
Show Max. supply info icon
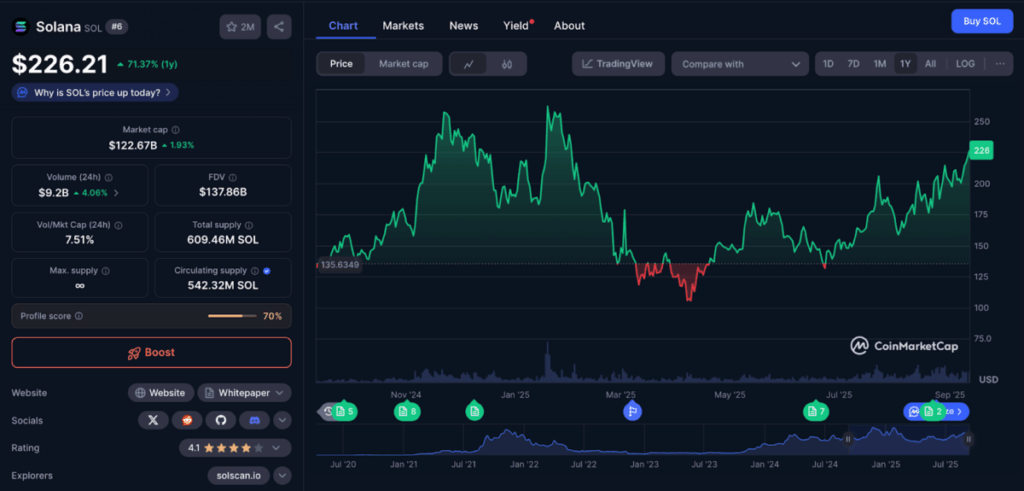(106, 270)
